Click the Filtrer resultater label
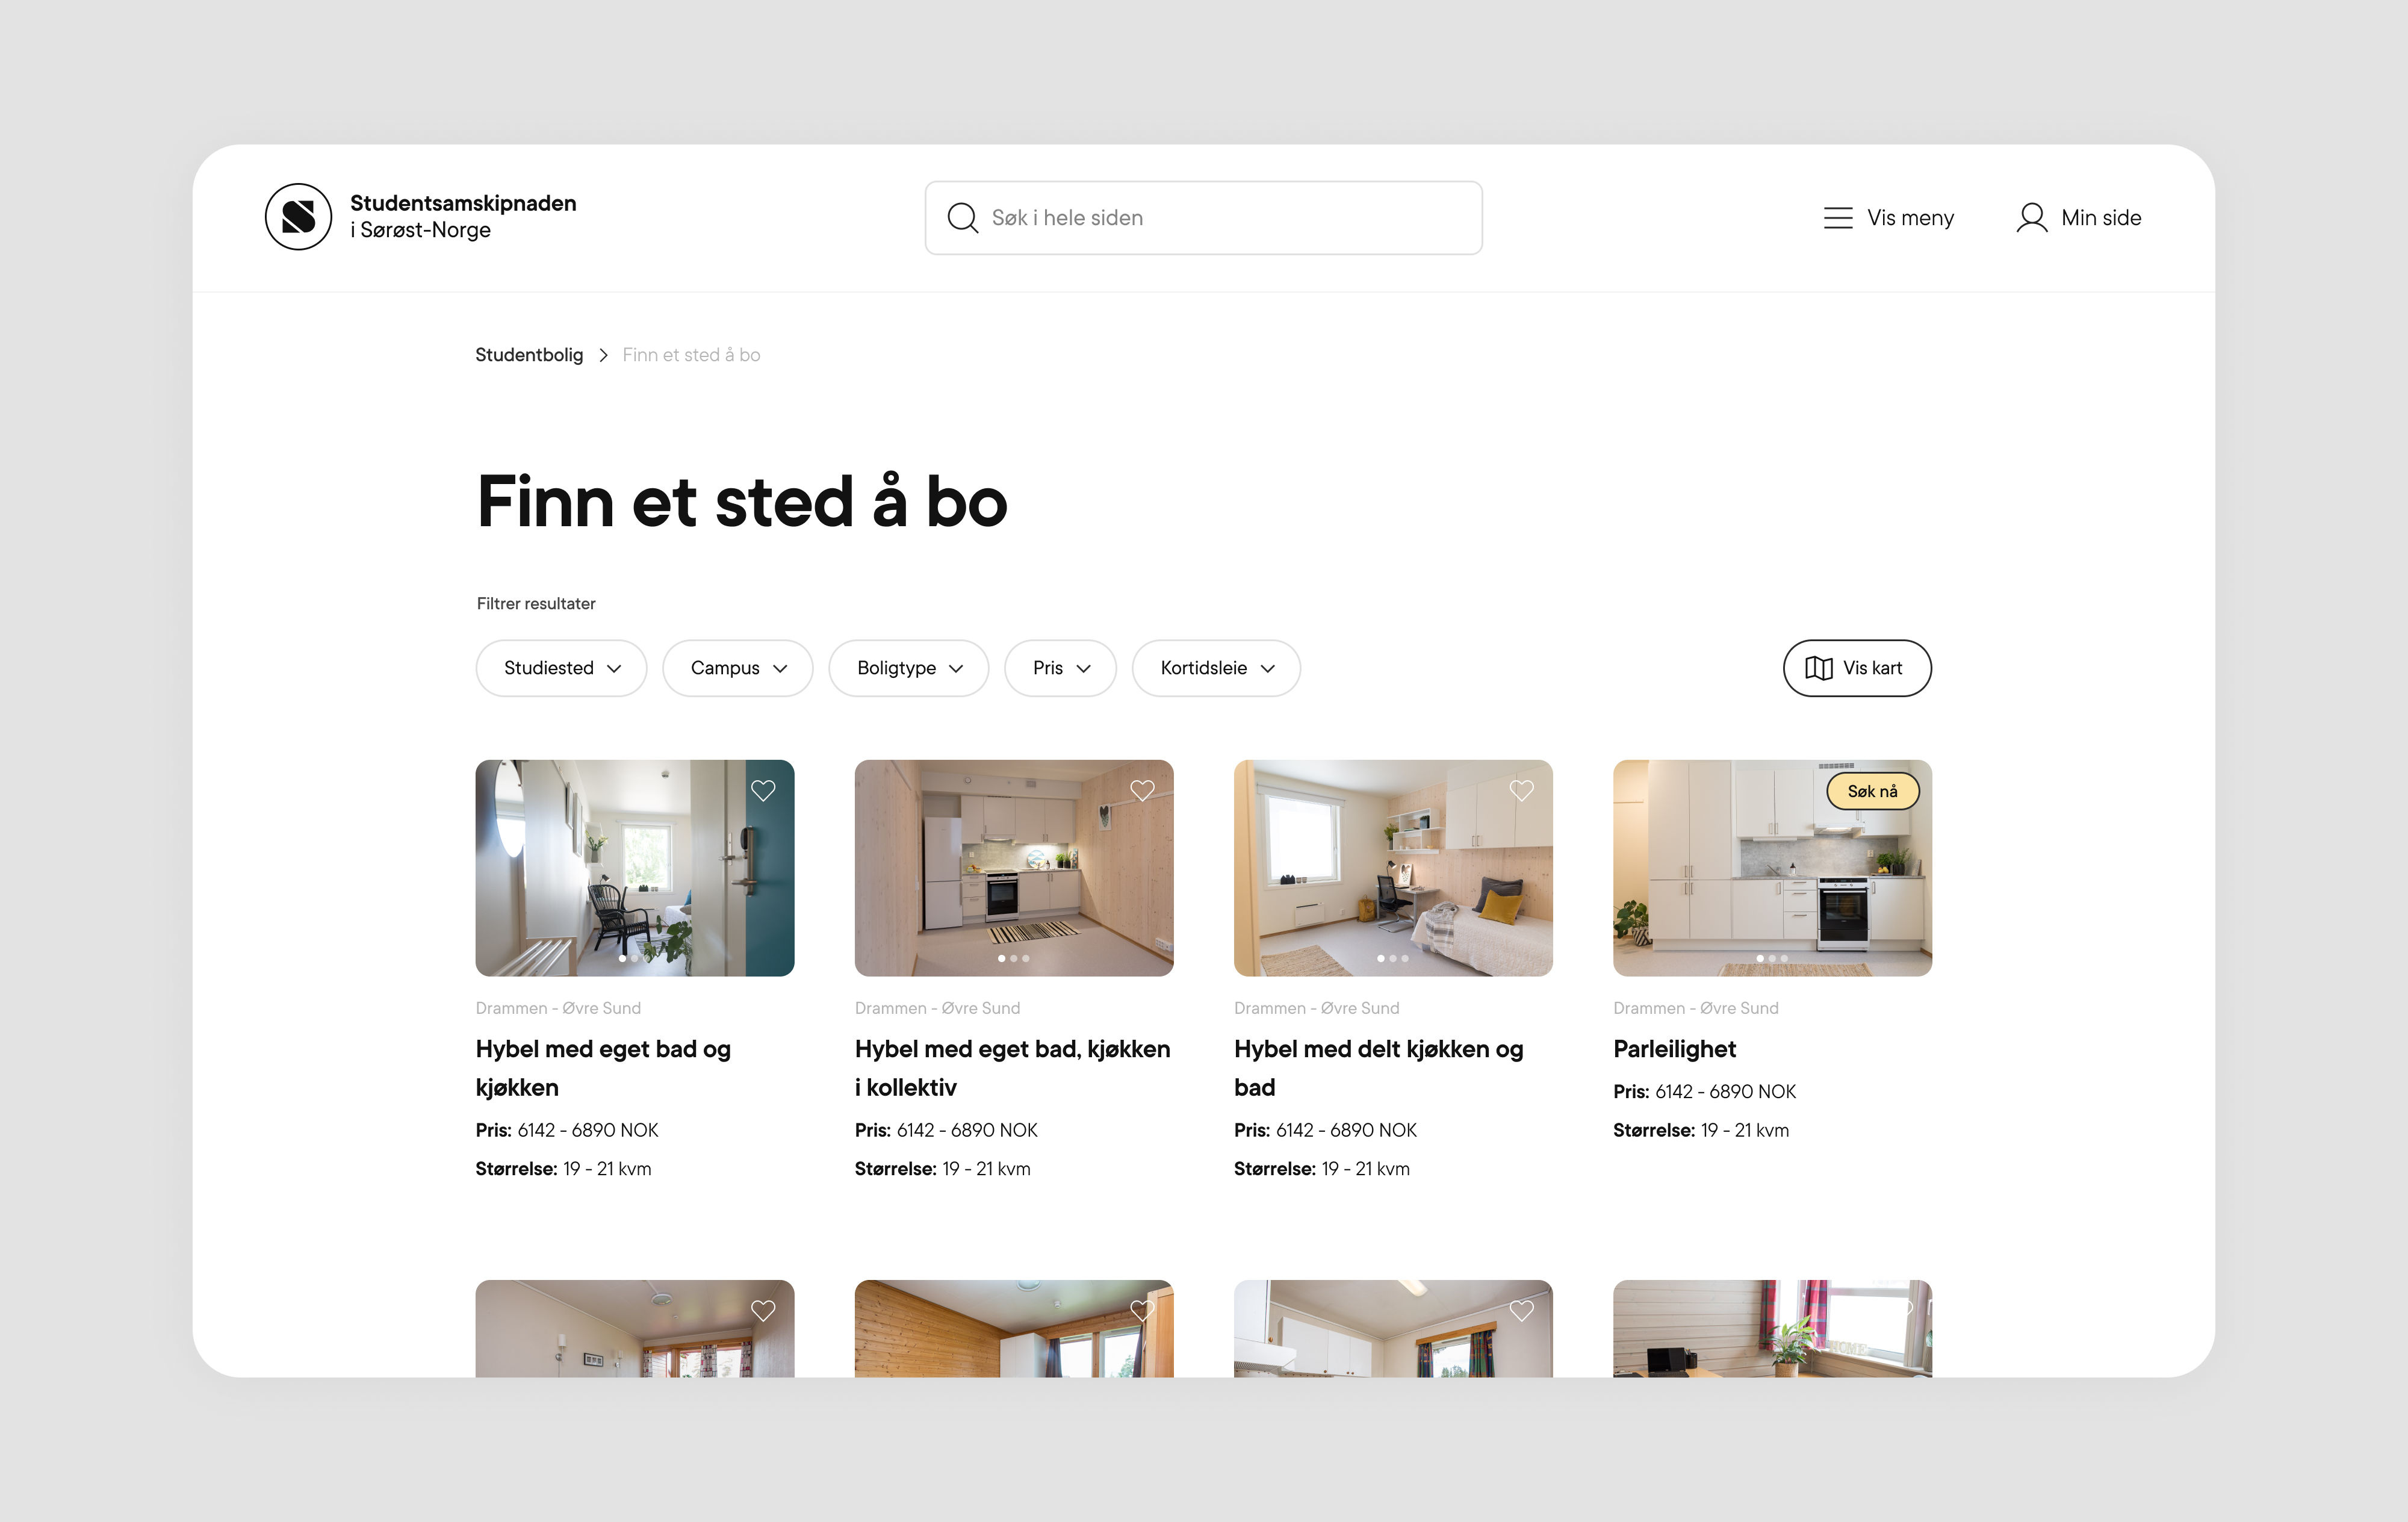2408x1522 pixels. coord(536,604)
